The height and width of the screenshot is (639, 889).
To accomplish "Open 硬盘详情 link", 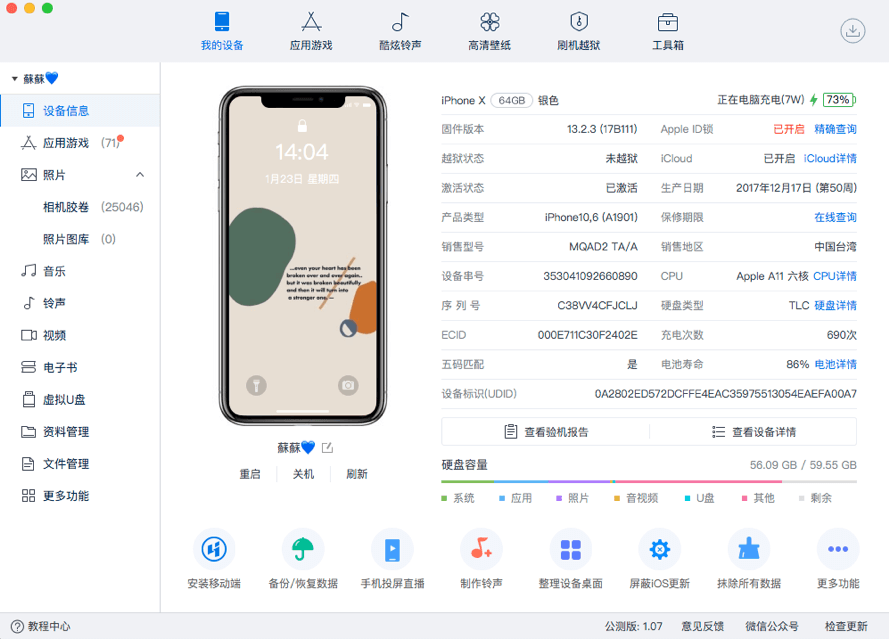I will 835,306.
